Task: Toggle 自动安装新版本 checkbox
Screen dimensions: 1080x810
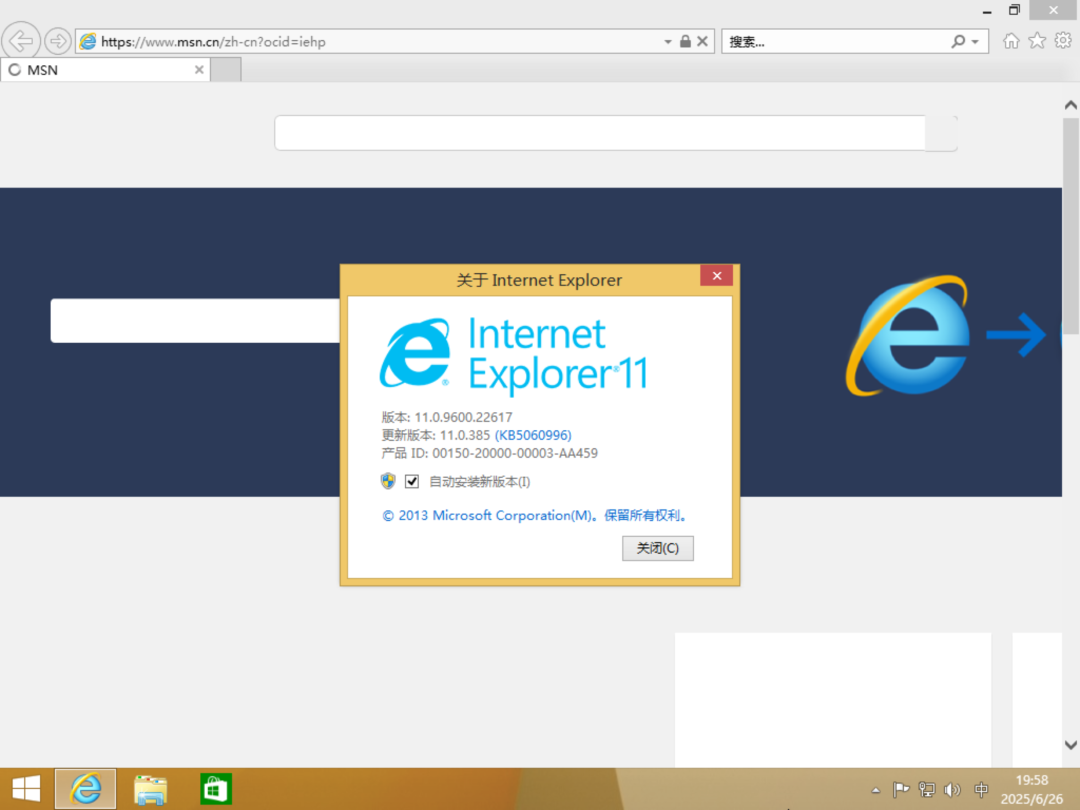Action: point(412,481)
